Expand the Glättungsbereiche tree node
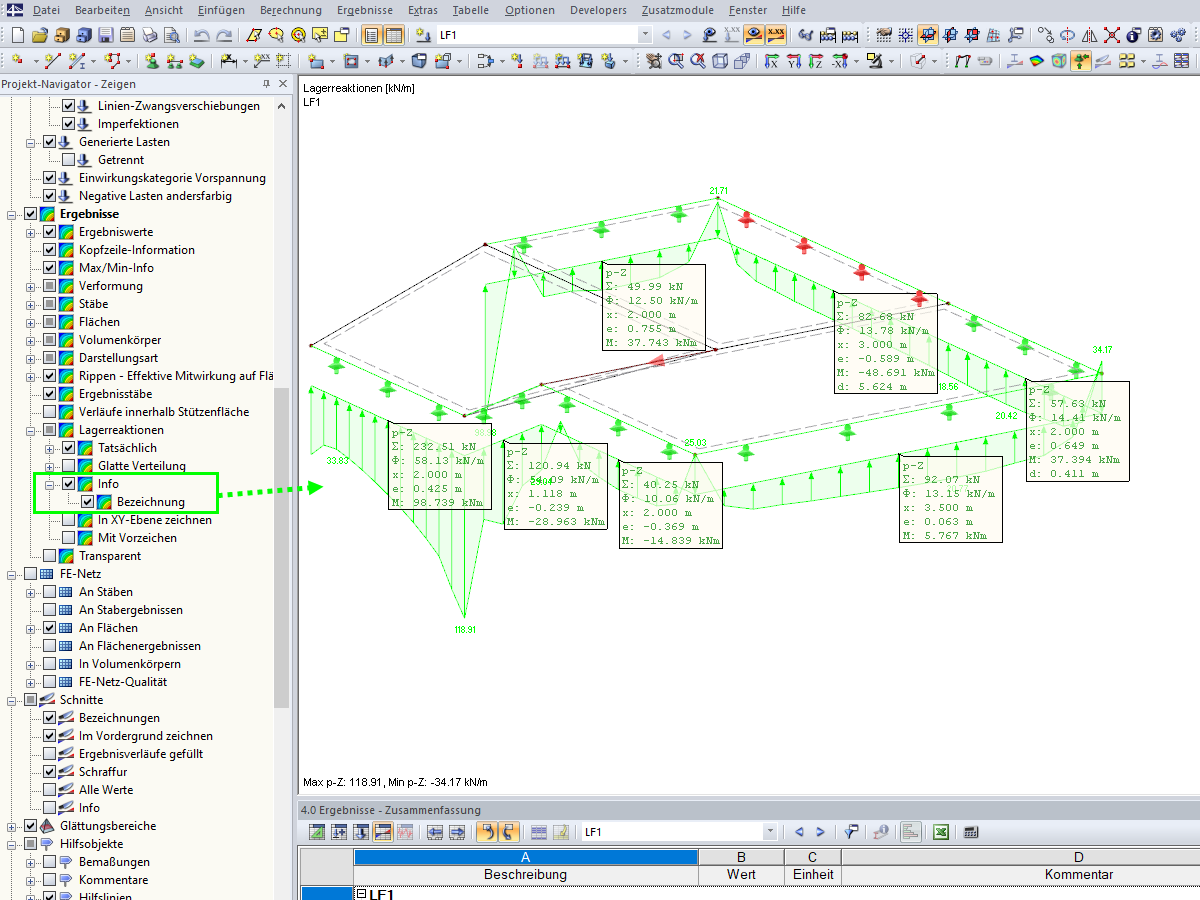 [x=11, y=826]
